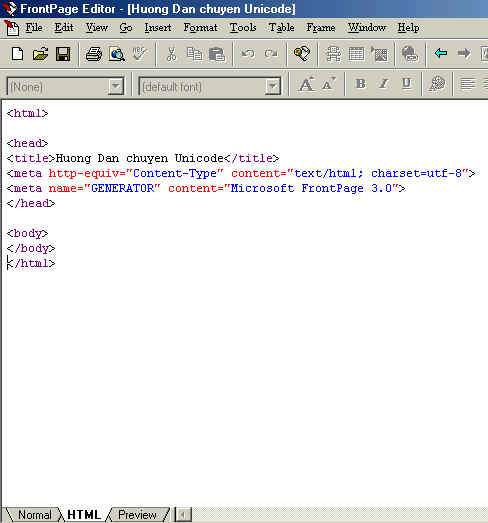
Task: Open the text color palette icon
Action: click(437, 84)
